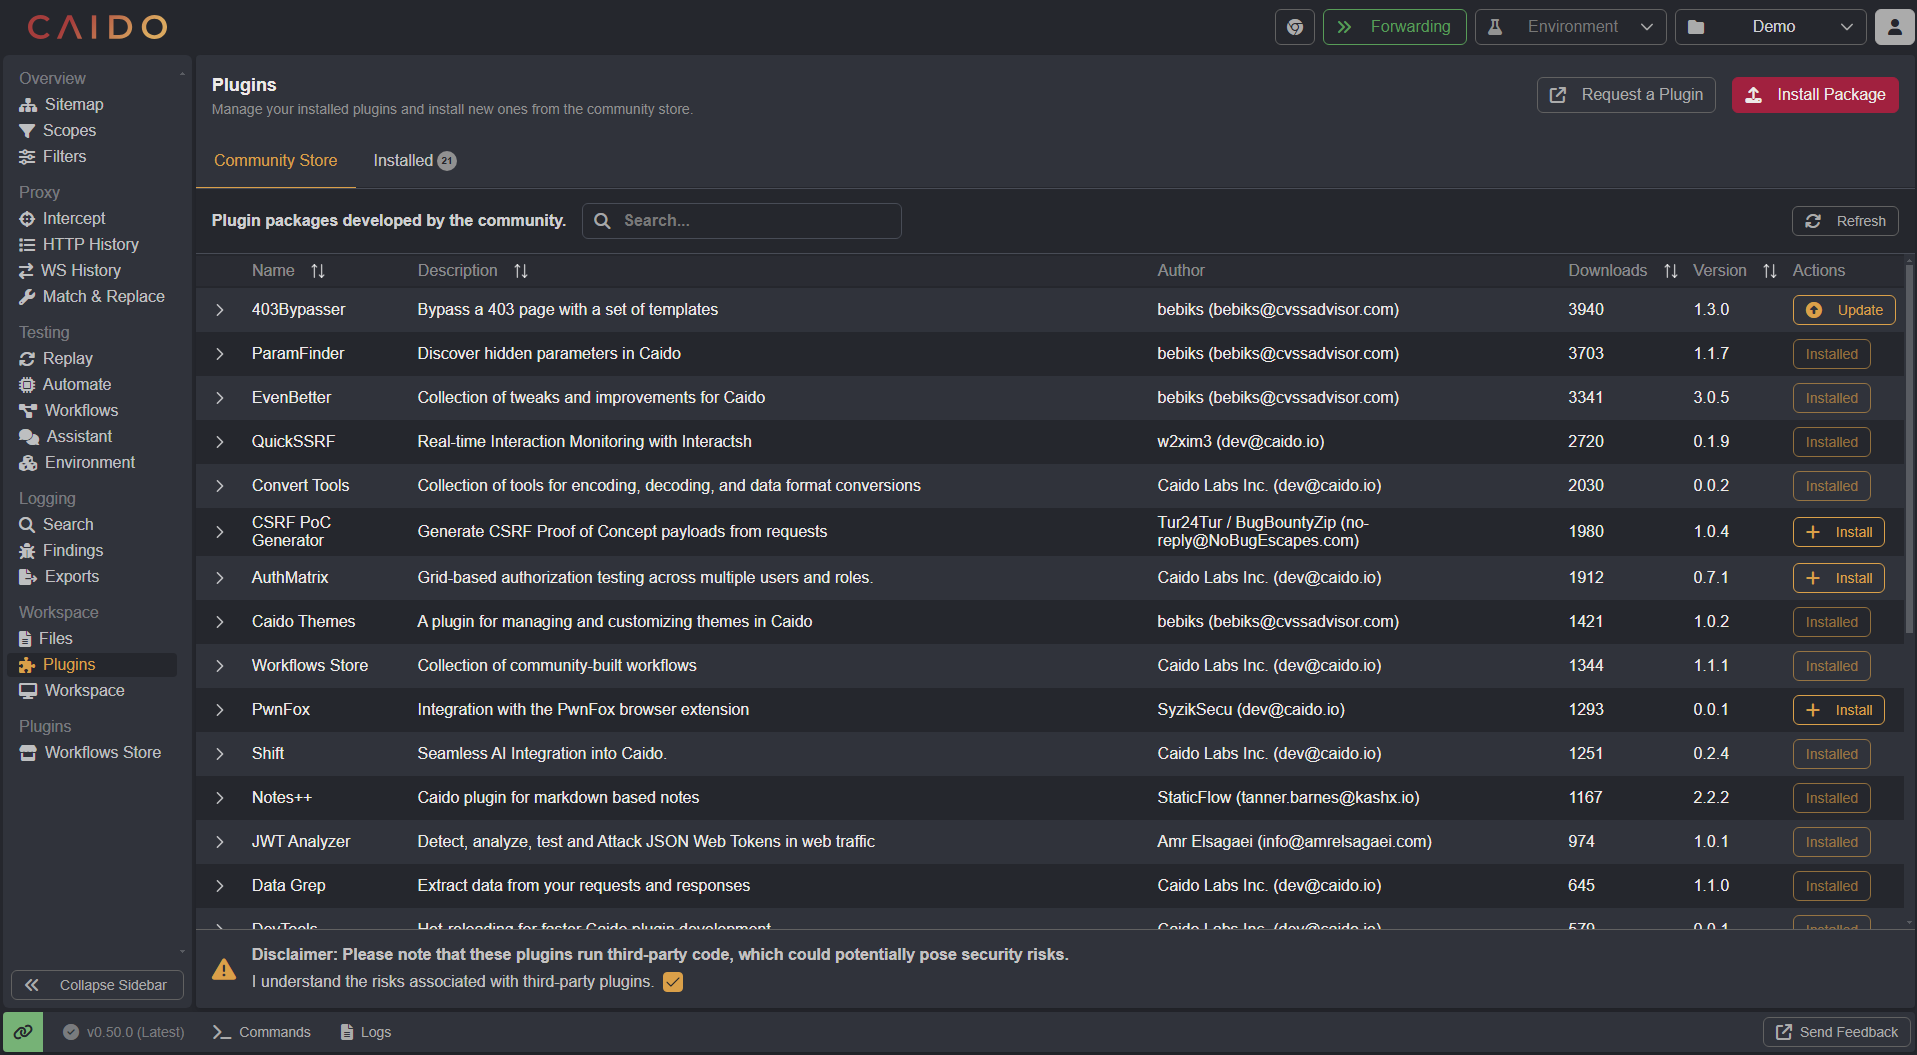Open HTTP History in the sidebar

(x=90, y=244)
